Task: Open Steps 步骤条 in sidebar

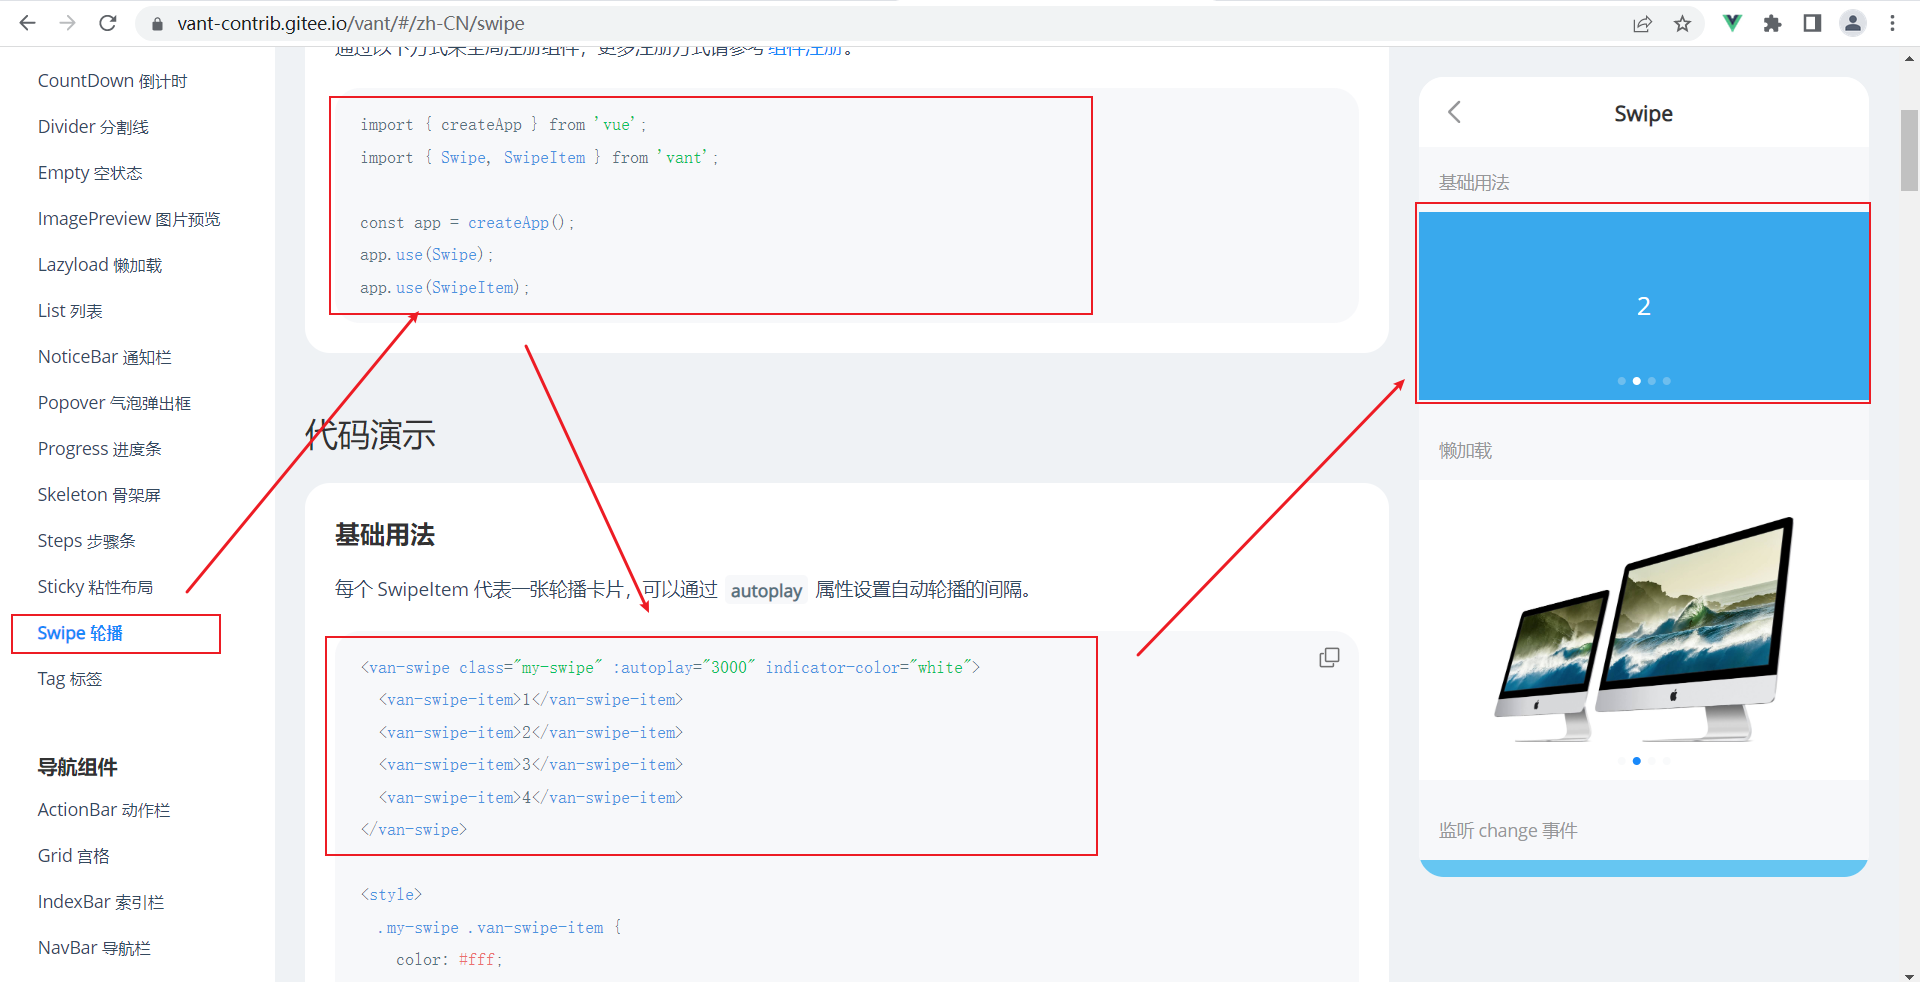Action: pos(86,541)
